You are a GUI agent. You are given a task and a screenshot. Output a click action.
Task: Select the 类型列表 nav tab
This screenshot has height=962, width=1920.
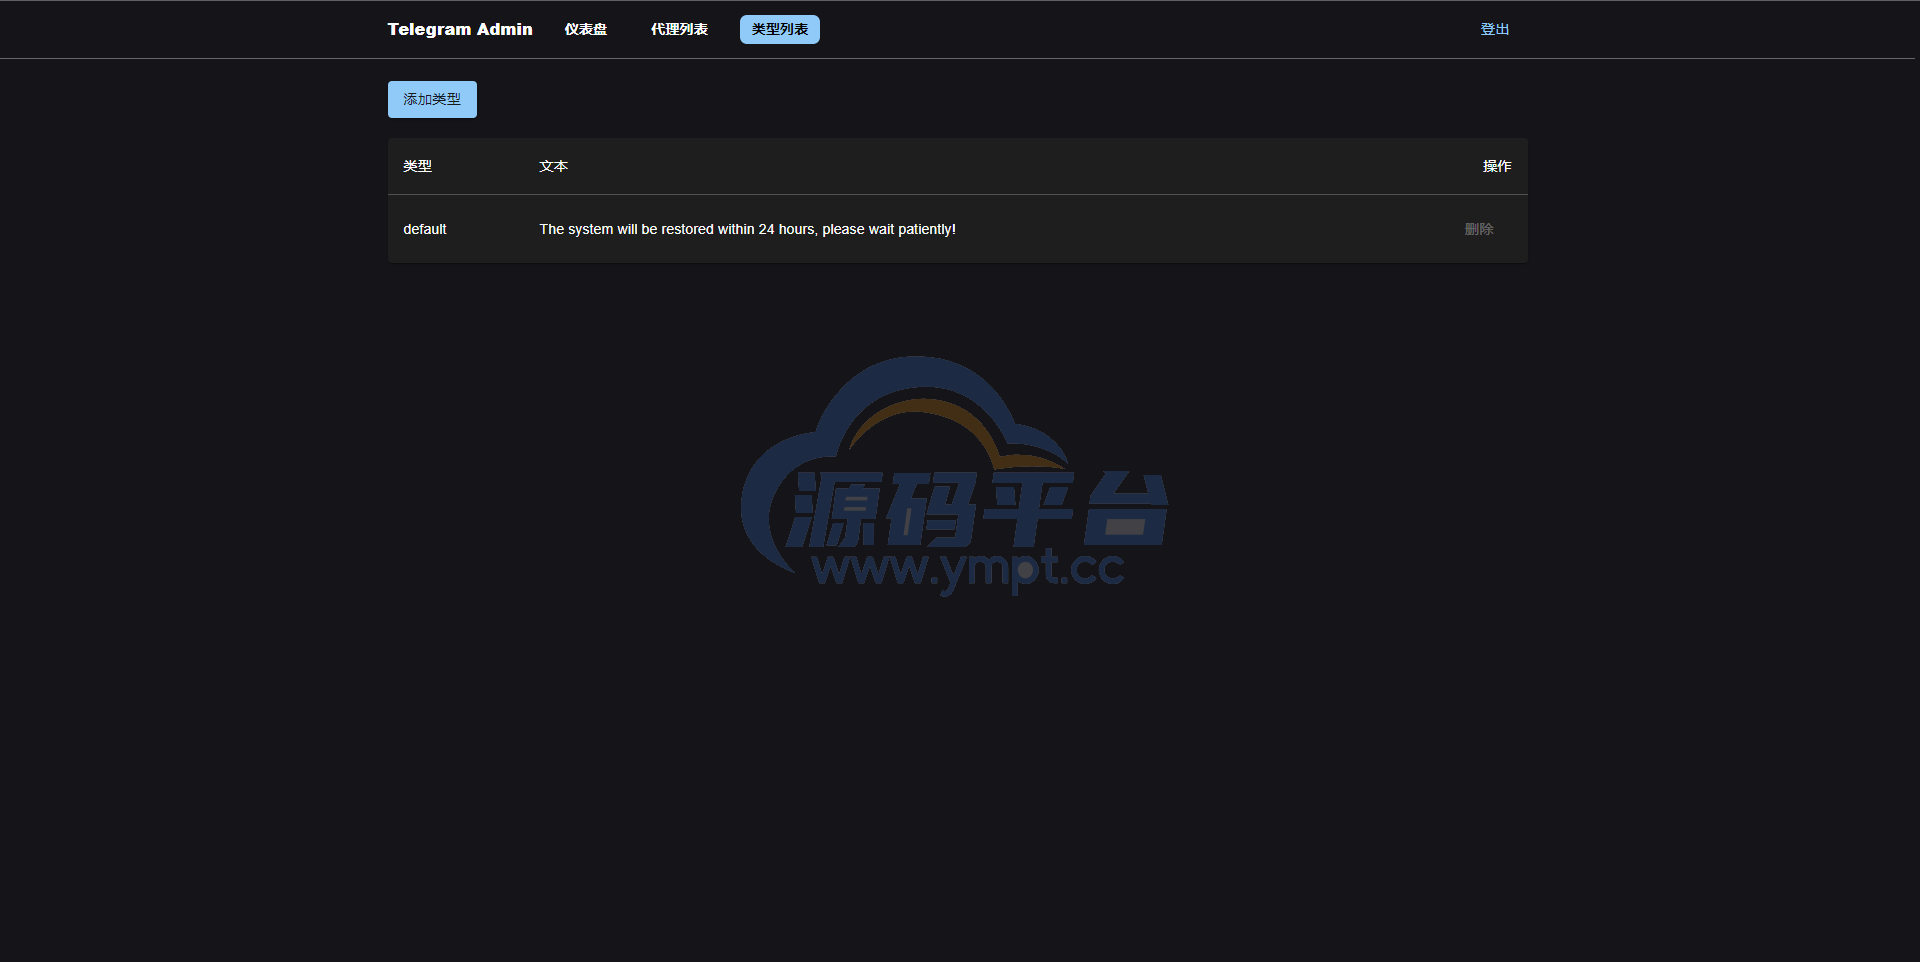(780, 29)
